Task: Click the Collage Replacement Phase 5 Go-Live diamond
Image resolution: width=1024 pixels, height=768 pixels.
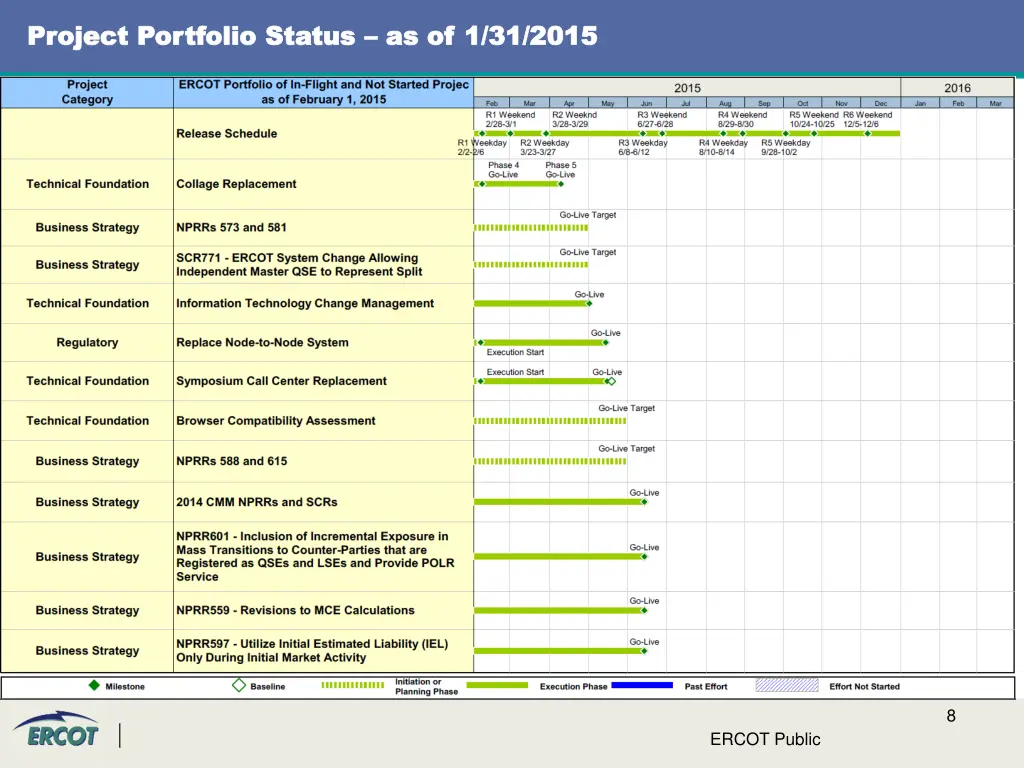Action: tap(561, 184)
